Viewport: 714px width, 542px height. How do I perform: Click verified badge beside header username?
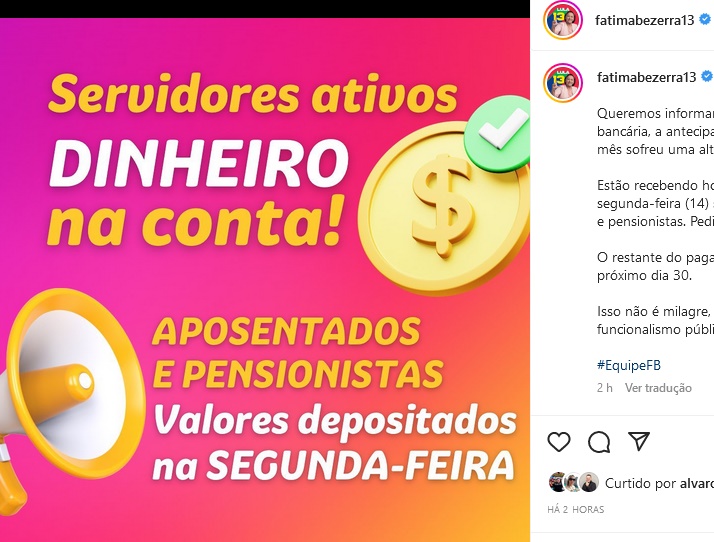tap(705, 20)
